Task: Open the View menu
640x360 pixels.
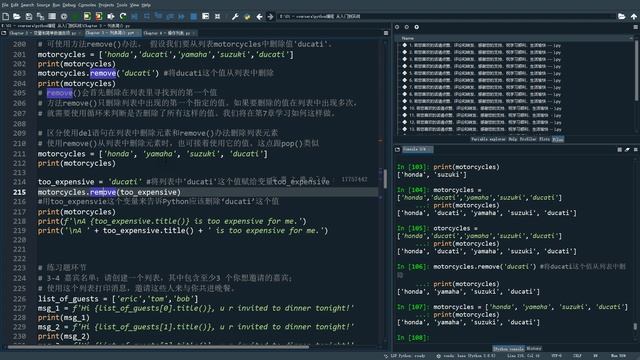Action: (135, 5)
